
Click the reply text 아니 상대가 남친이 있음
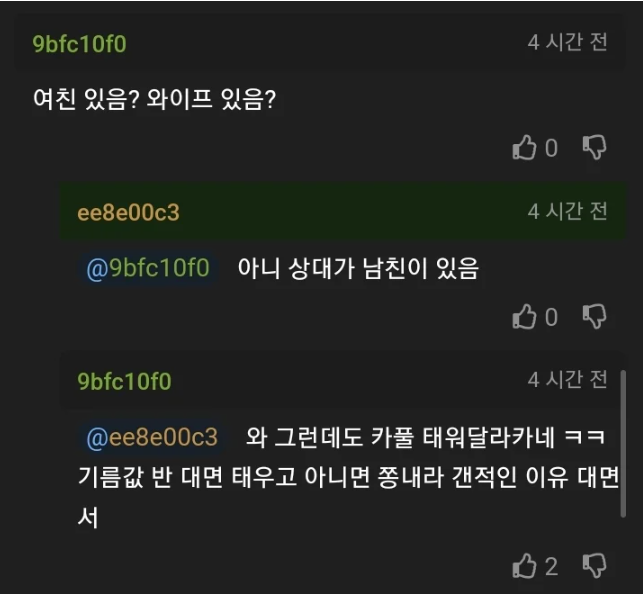pyautogui.click(x=358, y=269)
